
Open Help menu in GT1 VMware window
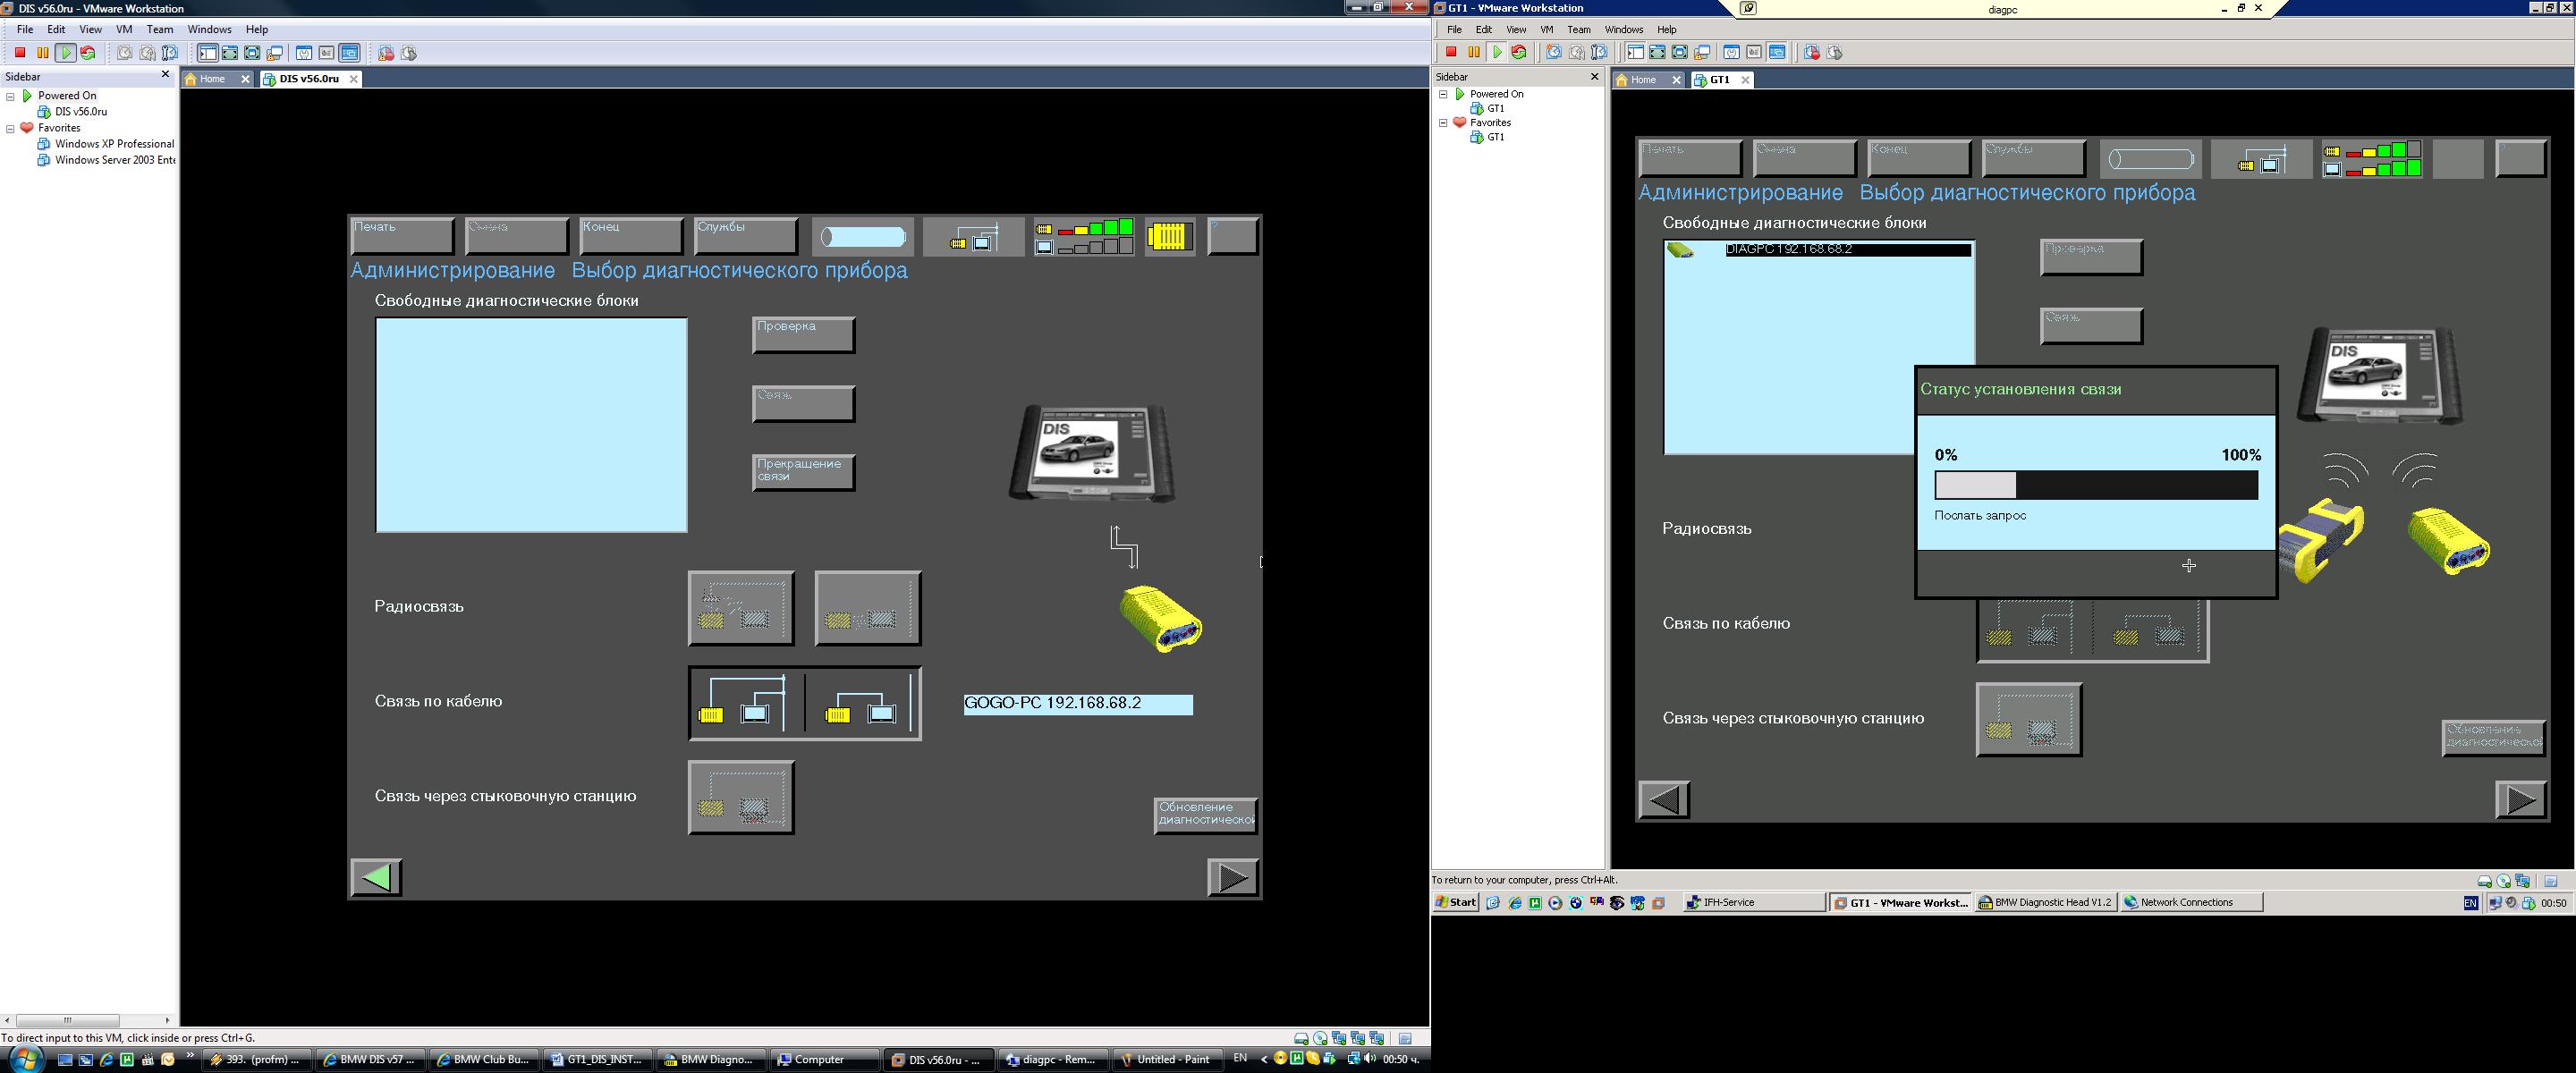point(1667,29)
